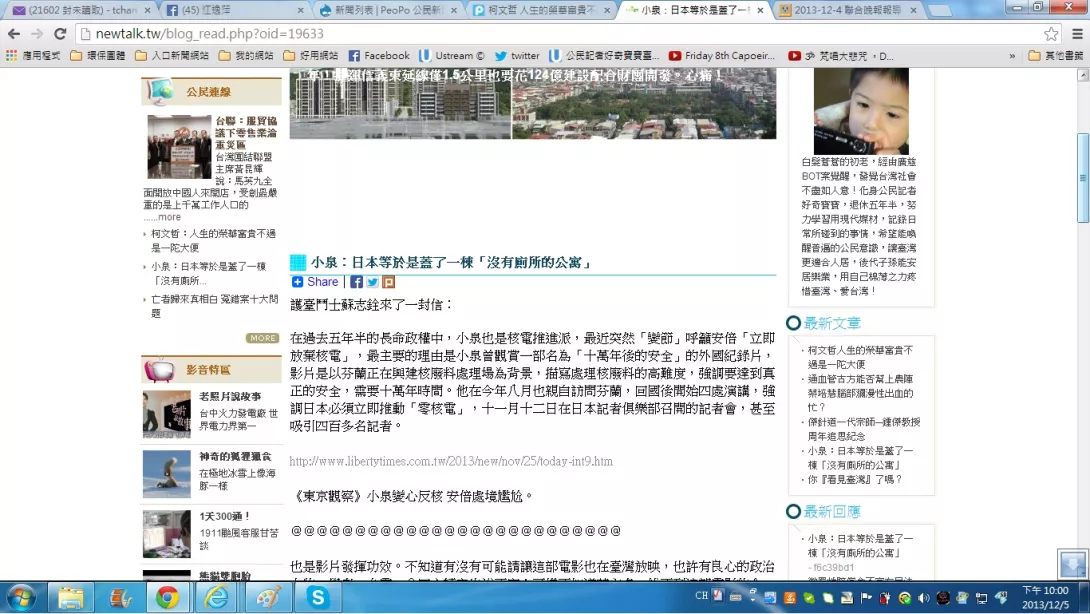Image resolution: width=1090 pixels, height=614 pixels.
Task: Reload the current page
Action: 60,33
